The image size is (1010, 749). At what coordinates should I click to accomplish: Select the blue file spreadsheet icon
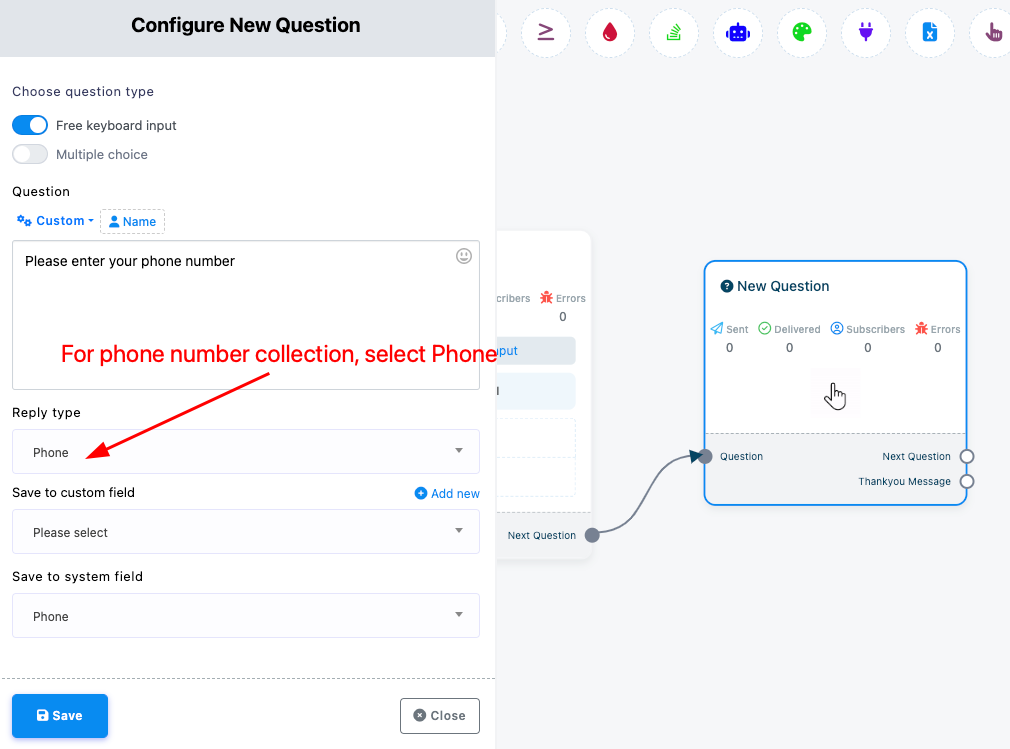tap(929, 32)
